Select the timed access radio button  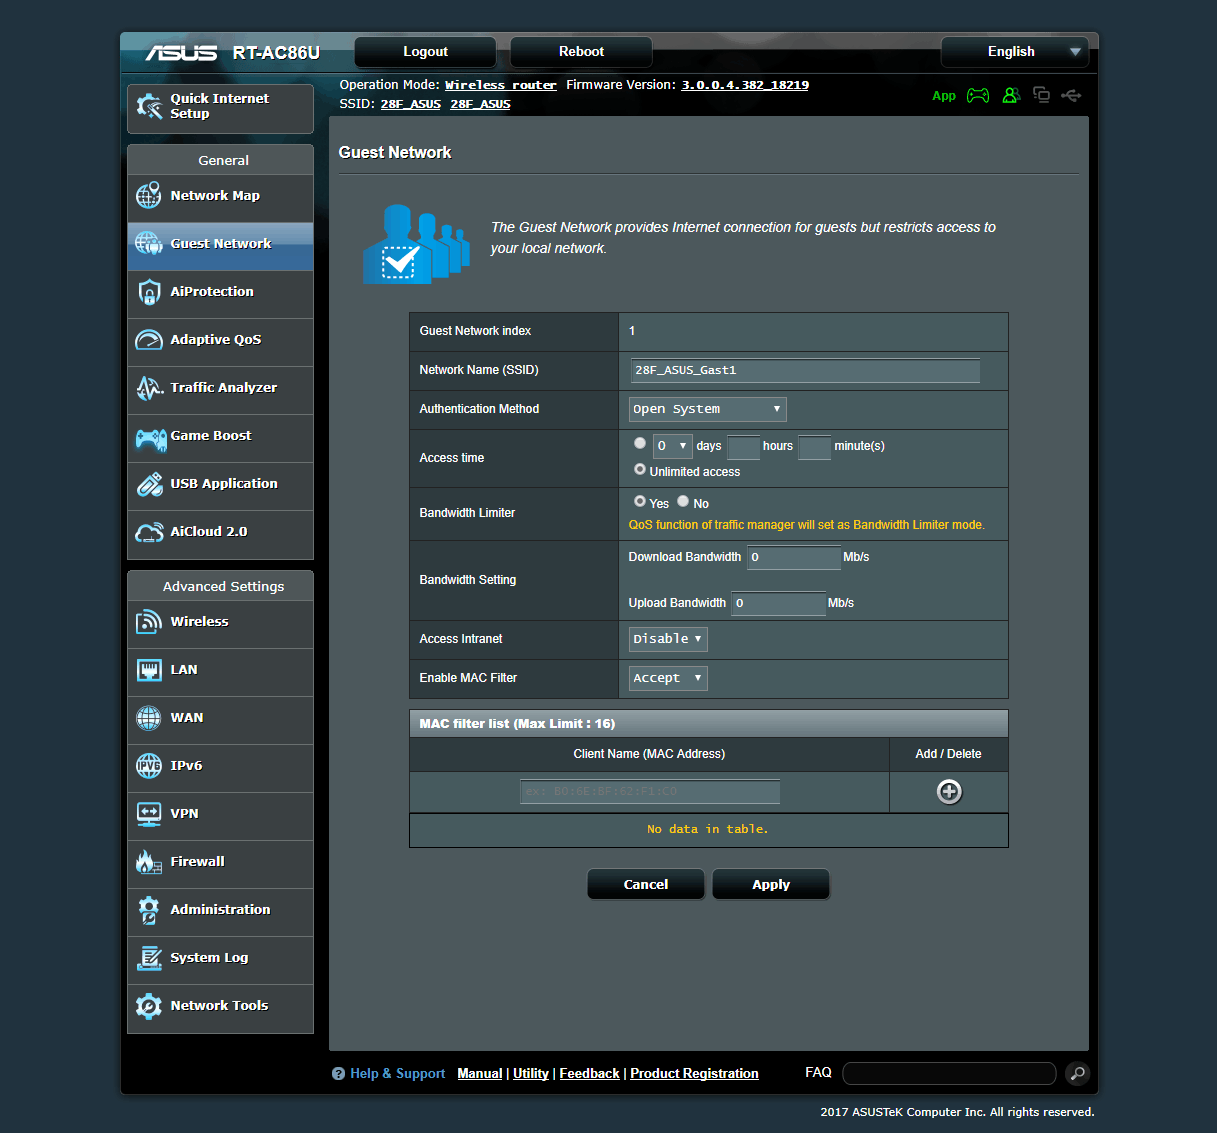[x=640, y=443]
